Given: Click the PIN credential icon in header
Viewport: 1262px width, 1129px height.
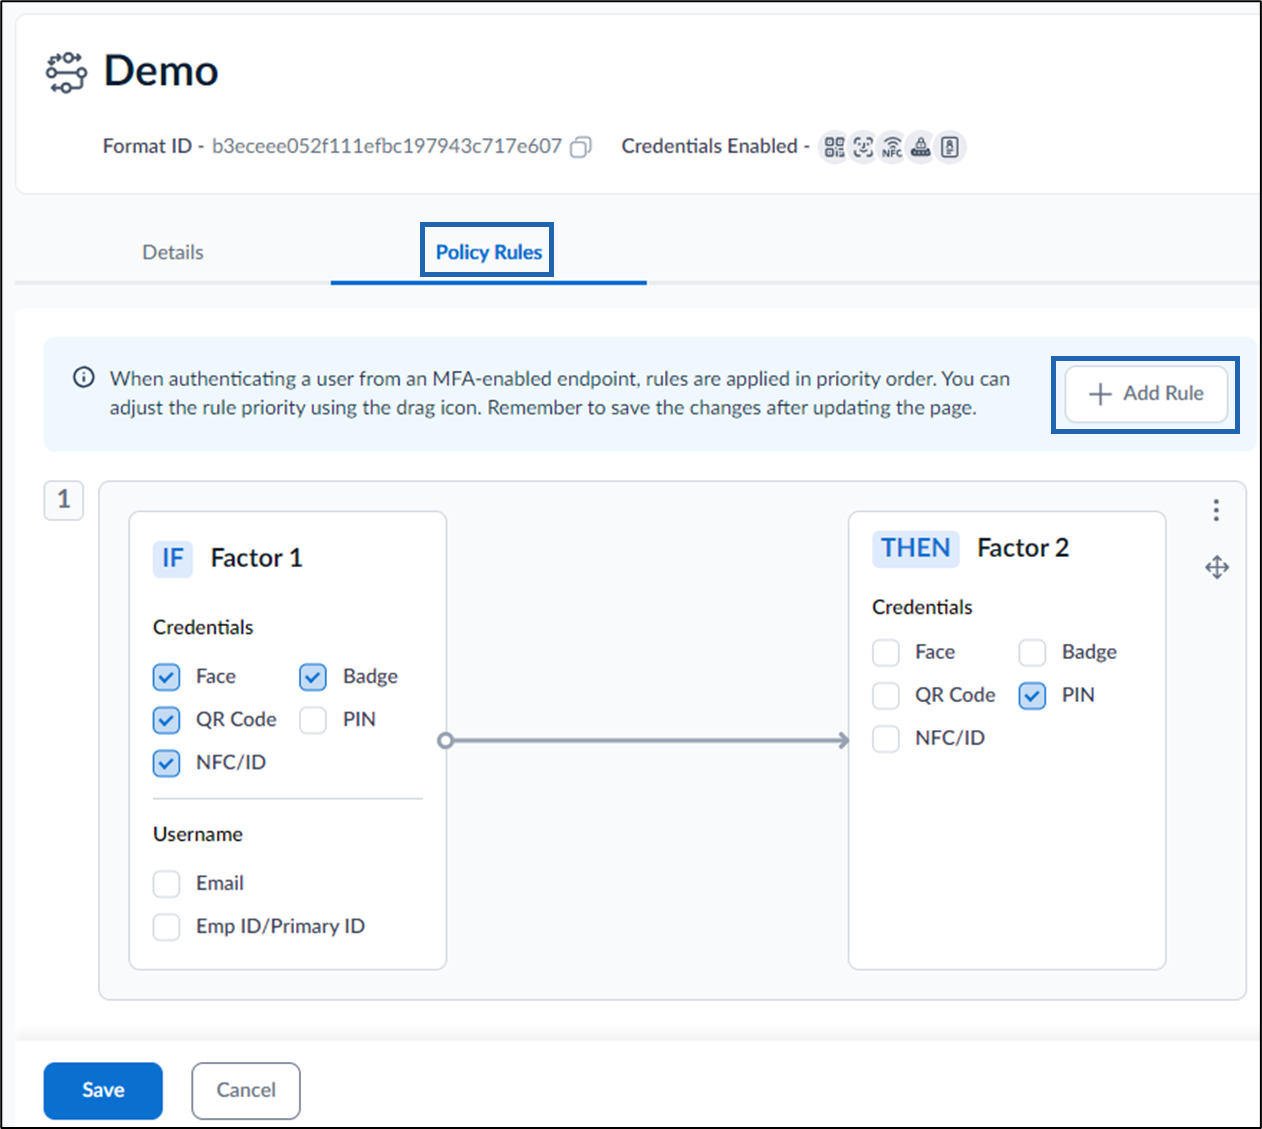Looking at the screenshot, I should pyautogui.click(x=921, y=147).
